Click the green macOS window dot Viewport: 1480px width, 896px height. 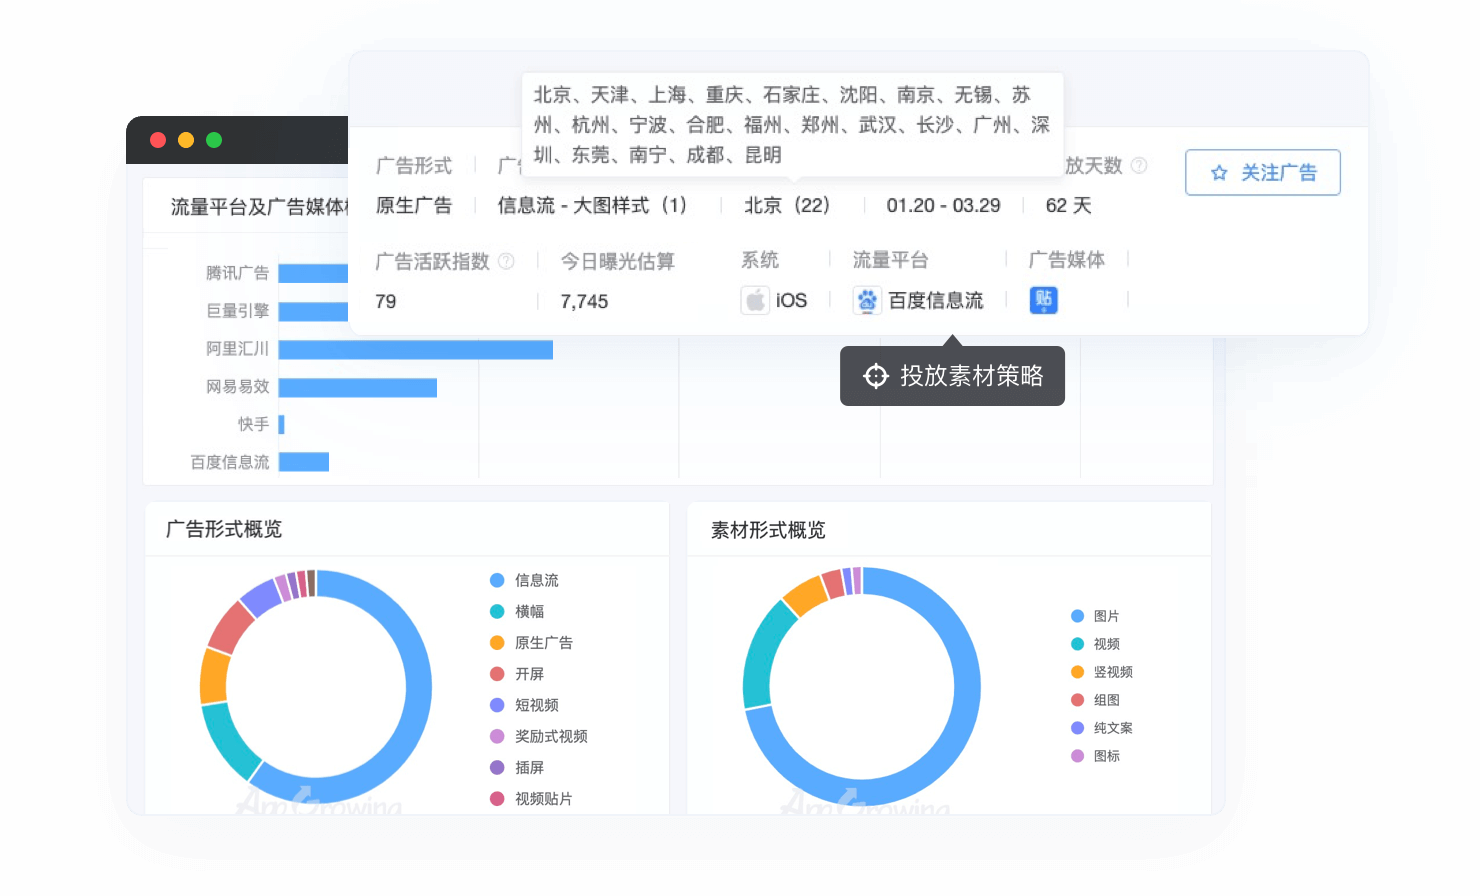click(x=214, y=140)
